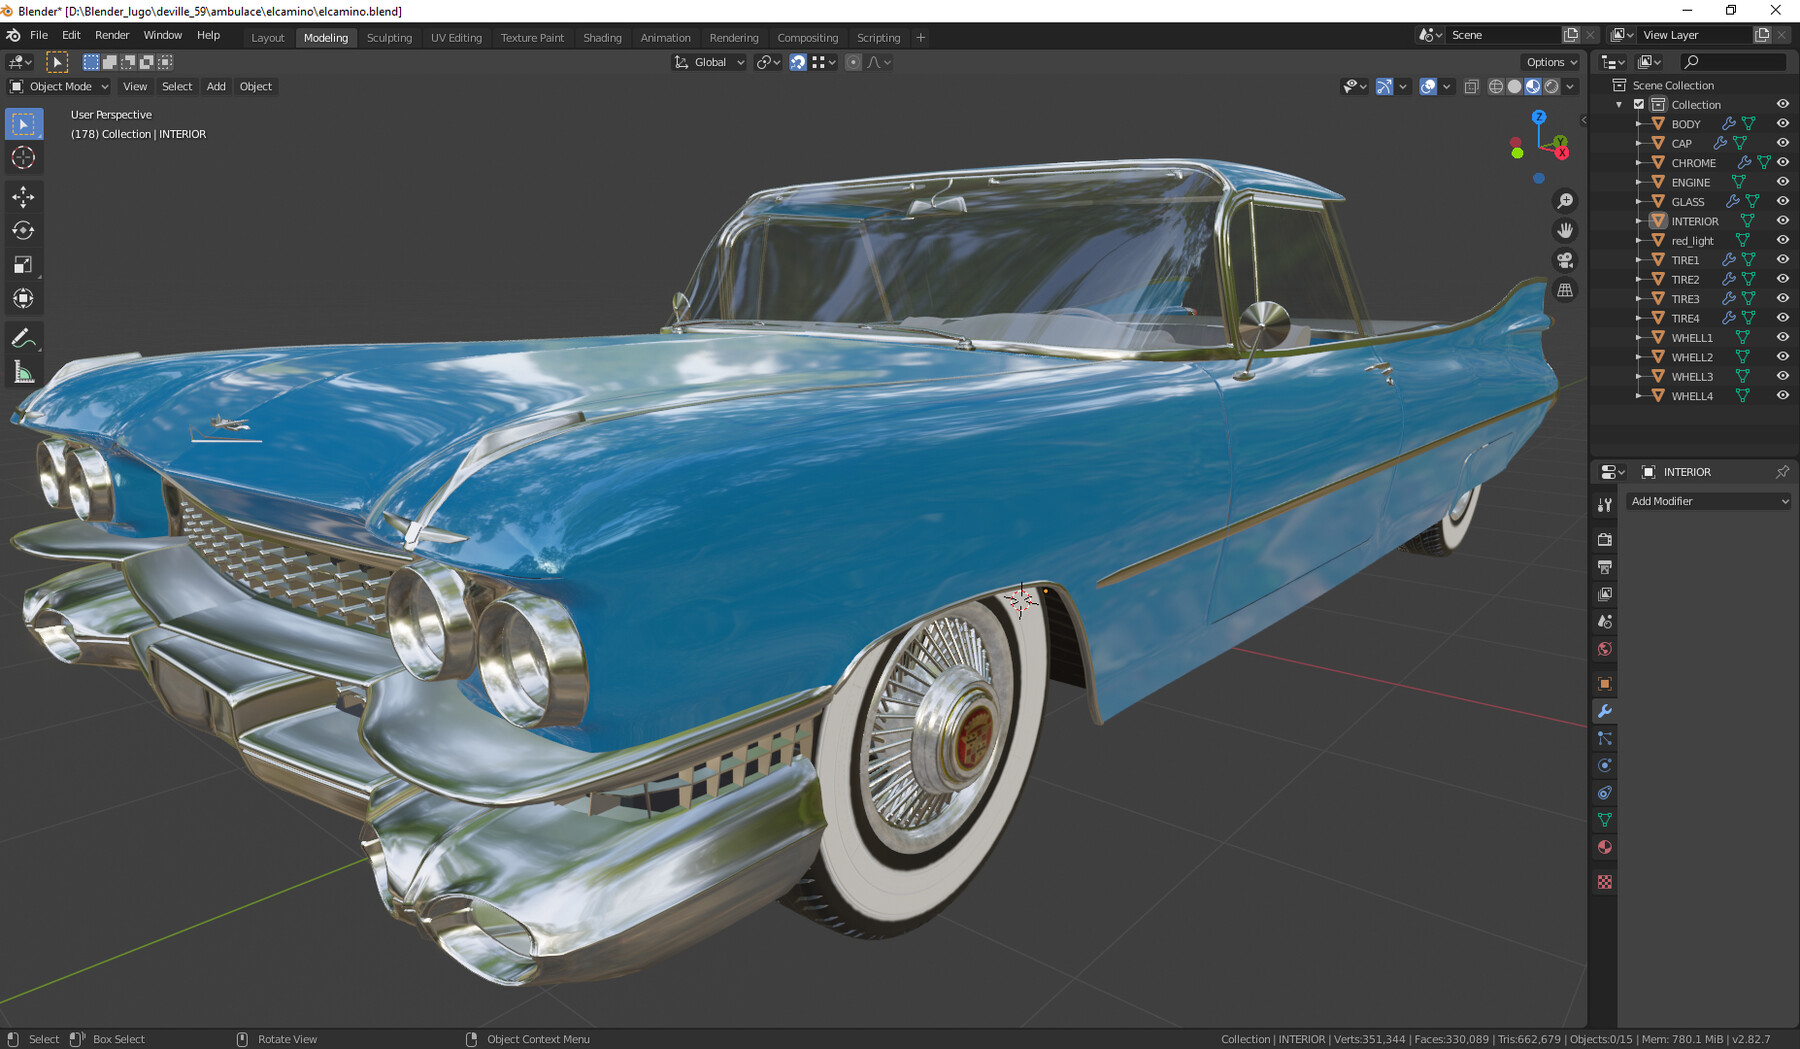Viewport: 1800px width, 1049px height.
Task: Open the Render menu
Action: pyautogui.click(x=112, y=35)
